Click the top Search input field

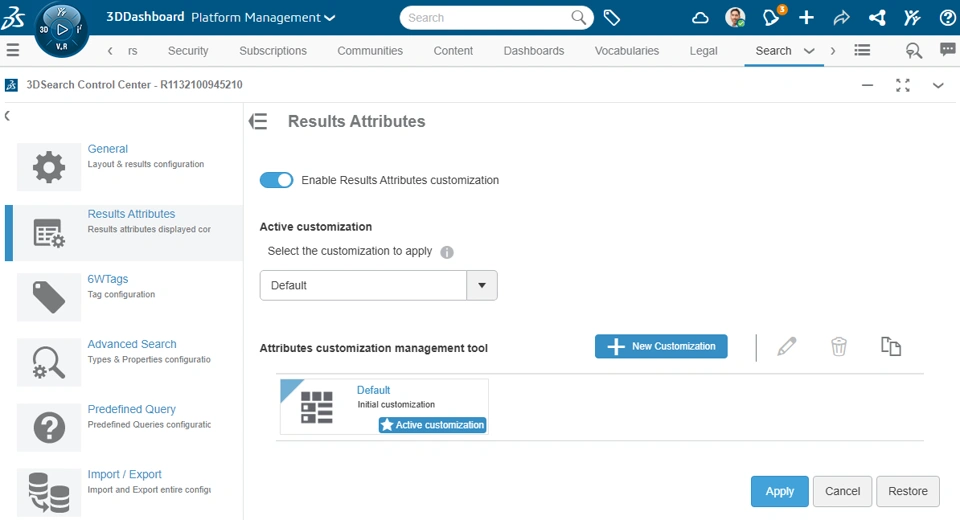point(487,18)
